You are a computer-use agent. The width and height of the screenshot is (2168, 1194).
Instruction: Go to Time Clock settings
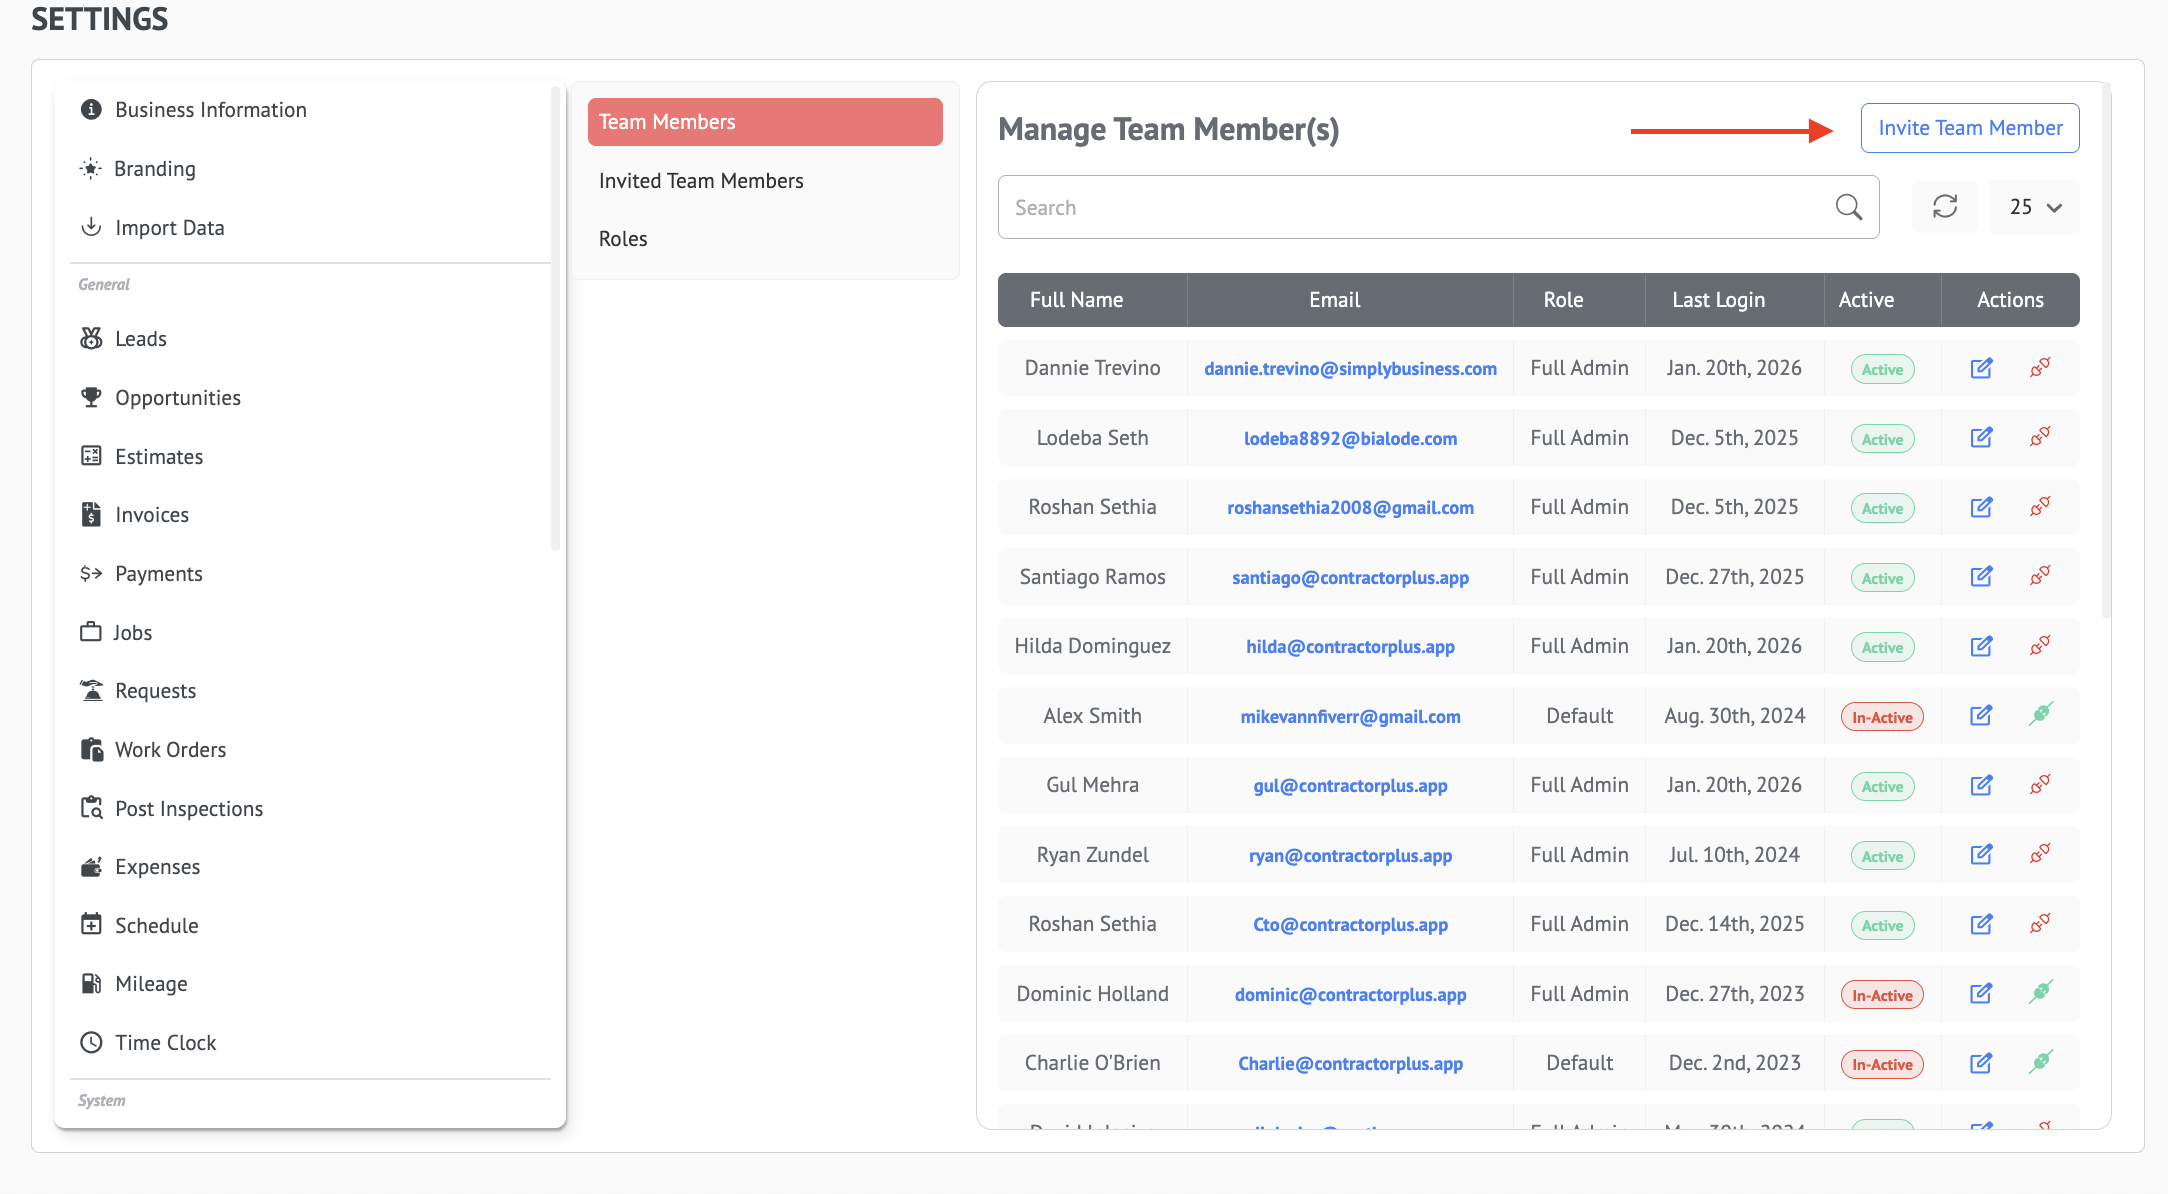click(x=165, y=1043)
